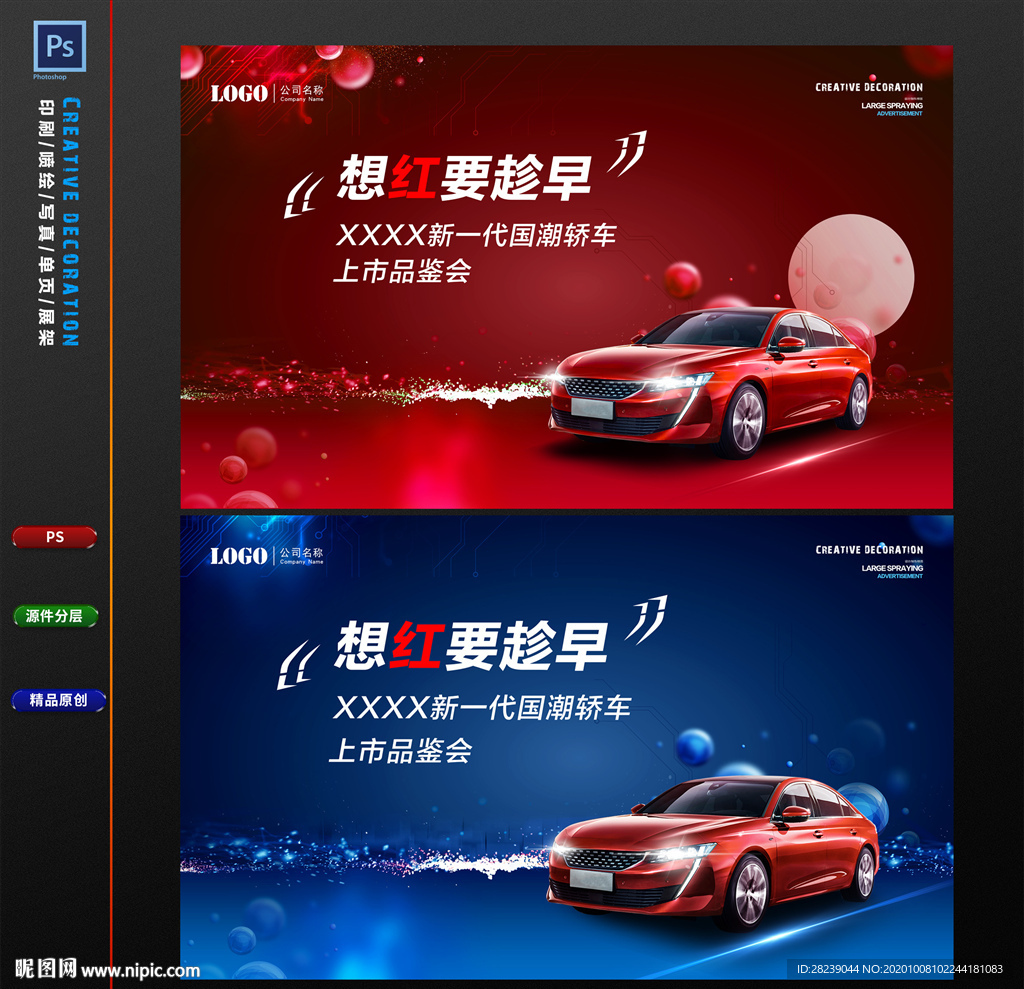Screen dimensions: 1024x989
Task: Click the Photoshop Ps icon
Action: pos(60,46)
